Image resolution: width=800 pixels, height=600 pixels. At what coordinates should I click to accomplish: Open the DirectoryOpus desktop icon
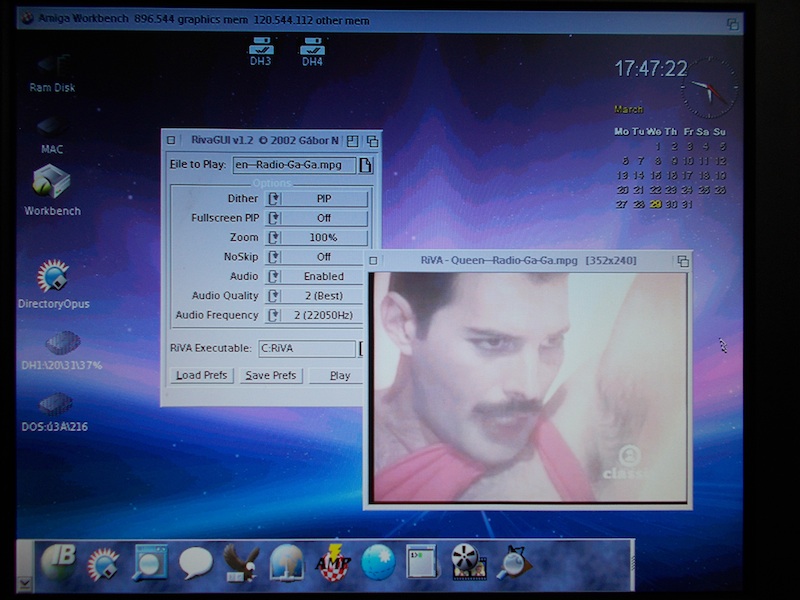[x=52, y=283]
